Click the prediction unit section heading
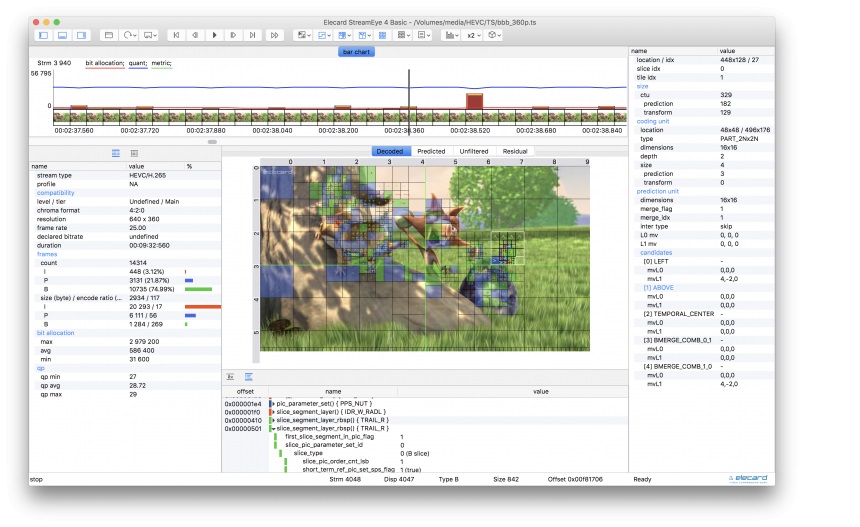Image resolution: width=860 pixels, height=527 pixels. click(x=658, y=191)
